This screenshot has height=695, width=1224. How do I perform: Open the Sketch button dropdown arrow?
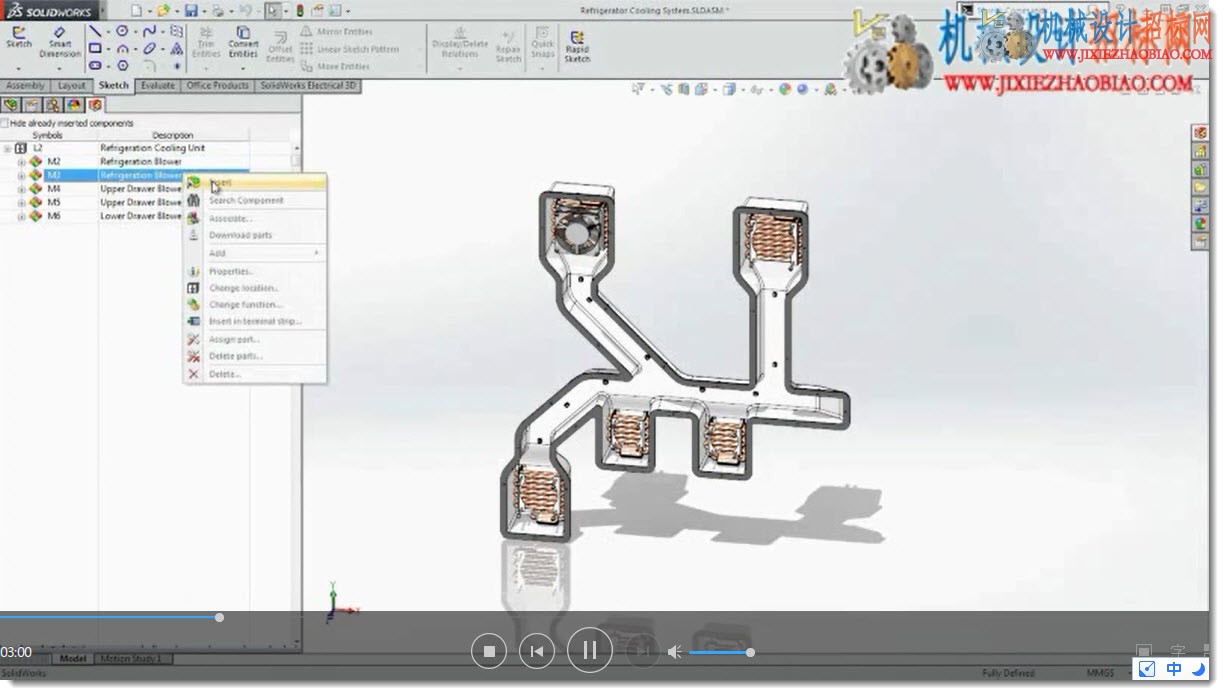point(19,67)
